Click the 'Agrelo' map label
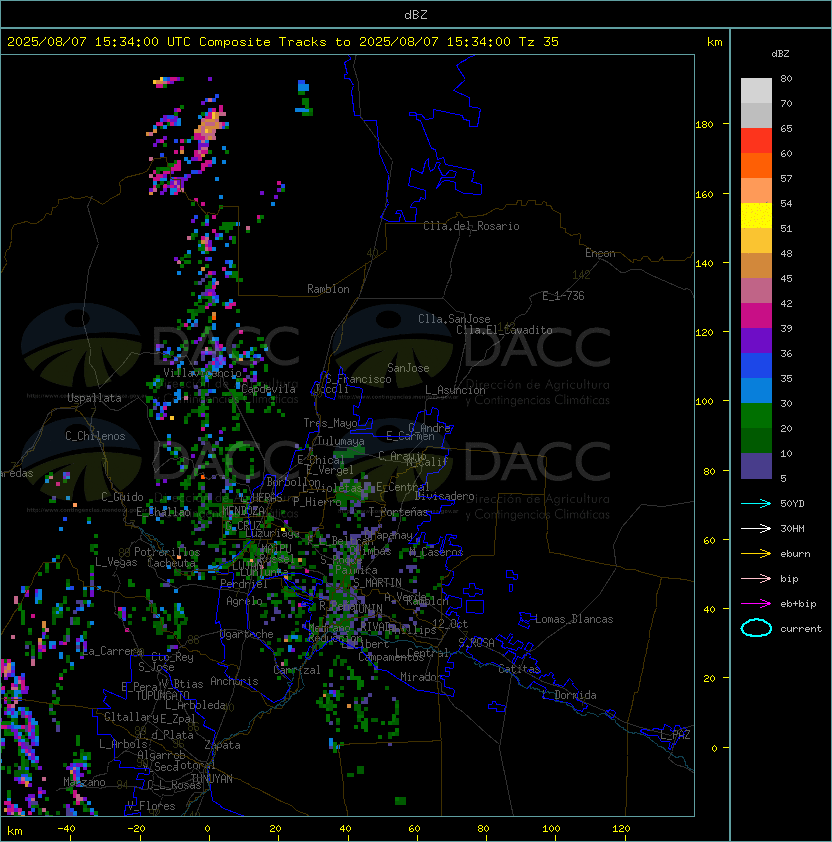The image size is (832, 842). pos(244,601)
